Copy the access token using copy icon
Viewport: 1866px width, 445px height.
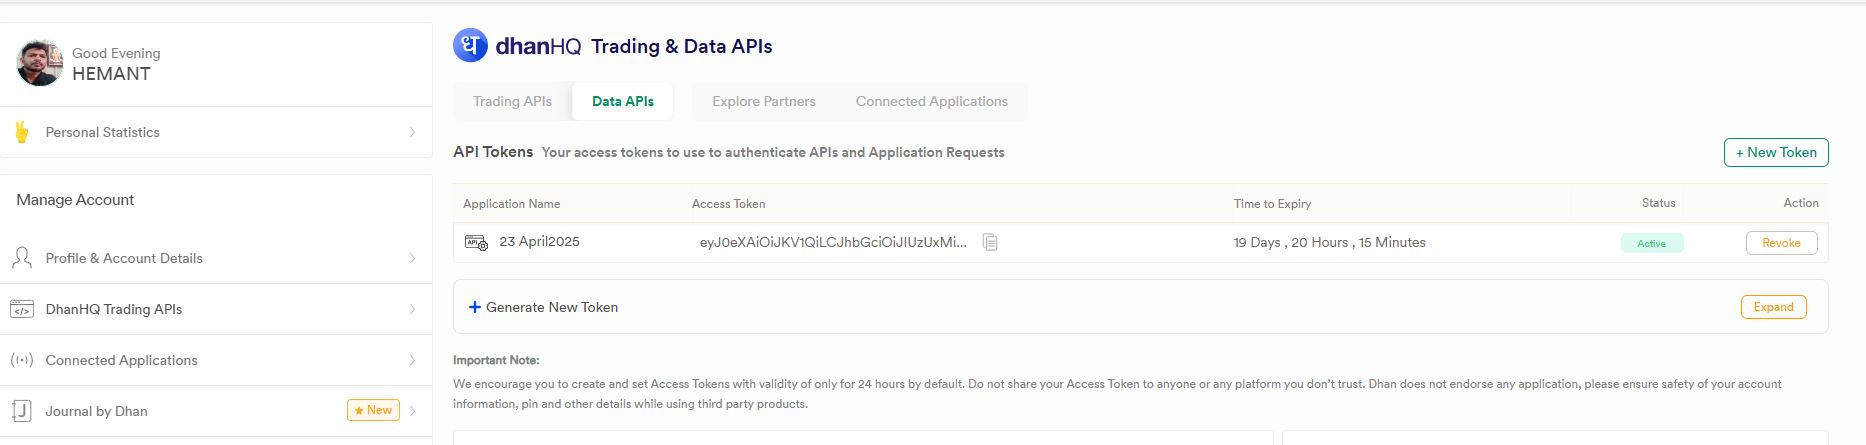(x=990, y=242)
